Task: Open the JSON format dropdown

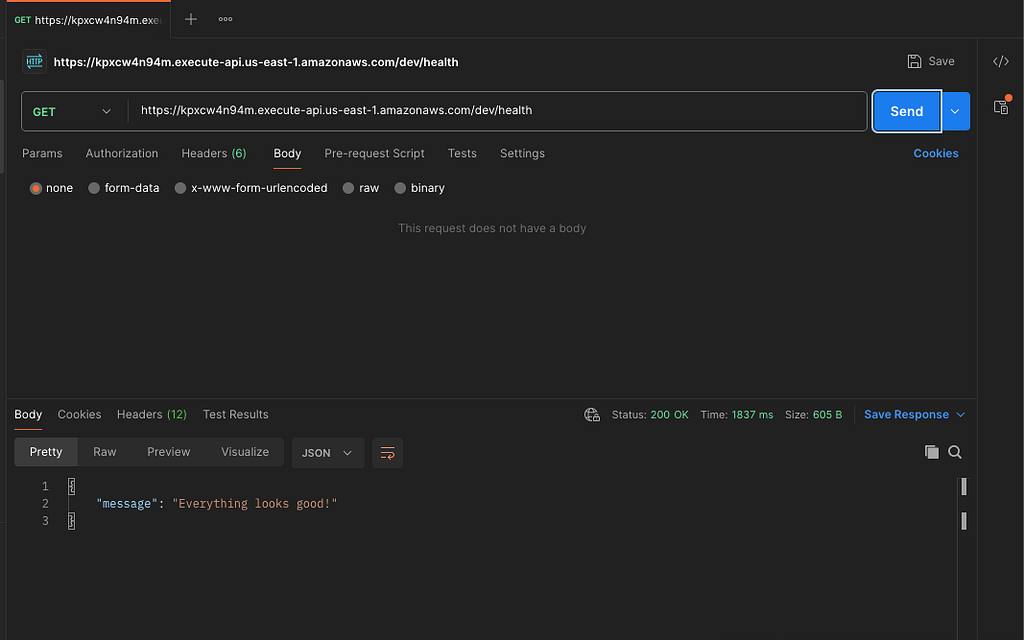Action: [x=327, y=453]
